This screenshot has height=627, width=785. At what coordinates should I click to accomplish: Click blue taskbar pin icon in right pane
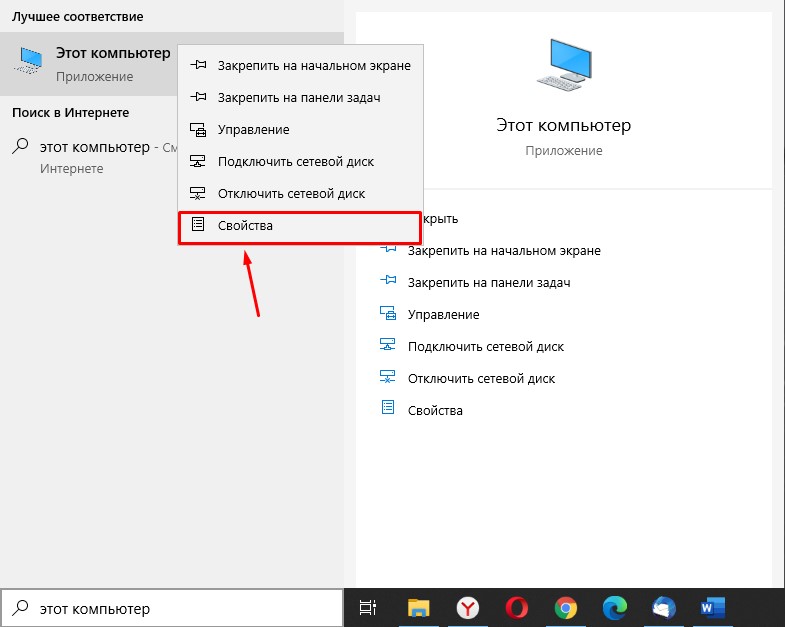(x=388, y=279)
